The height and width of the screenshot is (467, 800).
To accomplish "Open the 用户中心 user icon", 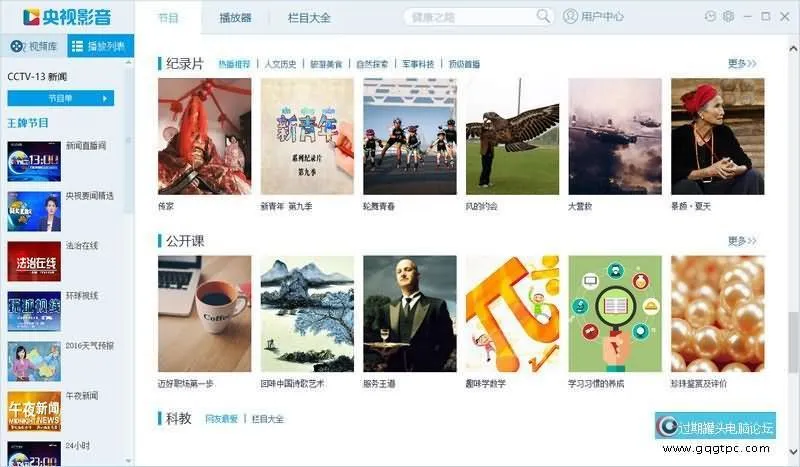I will (x=570, y=16).
